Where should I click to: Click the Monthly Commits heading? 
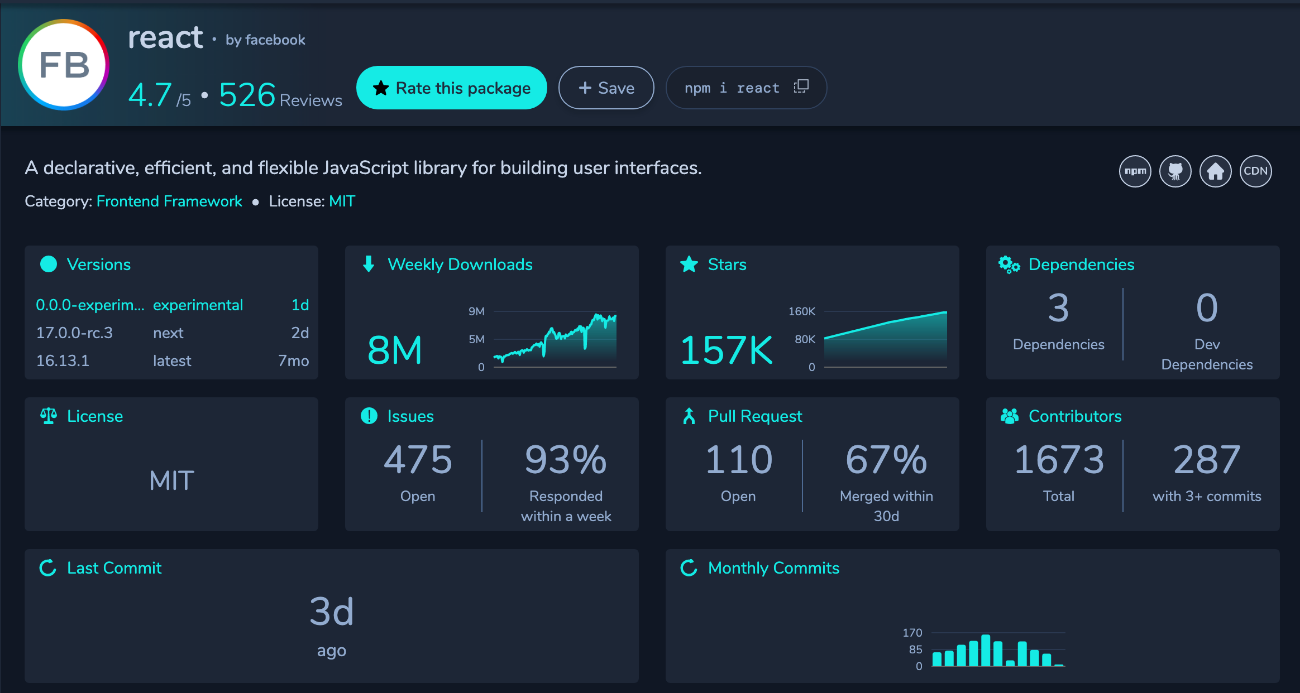click(x=774, y=568)
